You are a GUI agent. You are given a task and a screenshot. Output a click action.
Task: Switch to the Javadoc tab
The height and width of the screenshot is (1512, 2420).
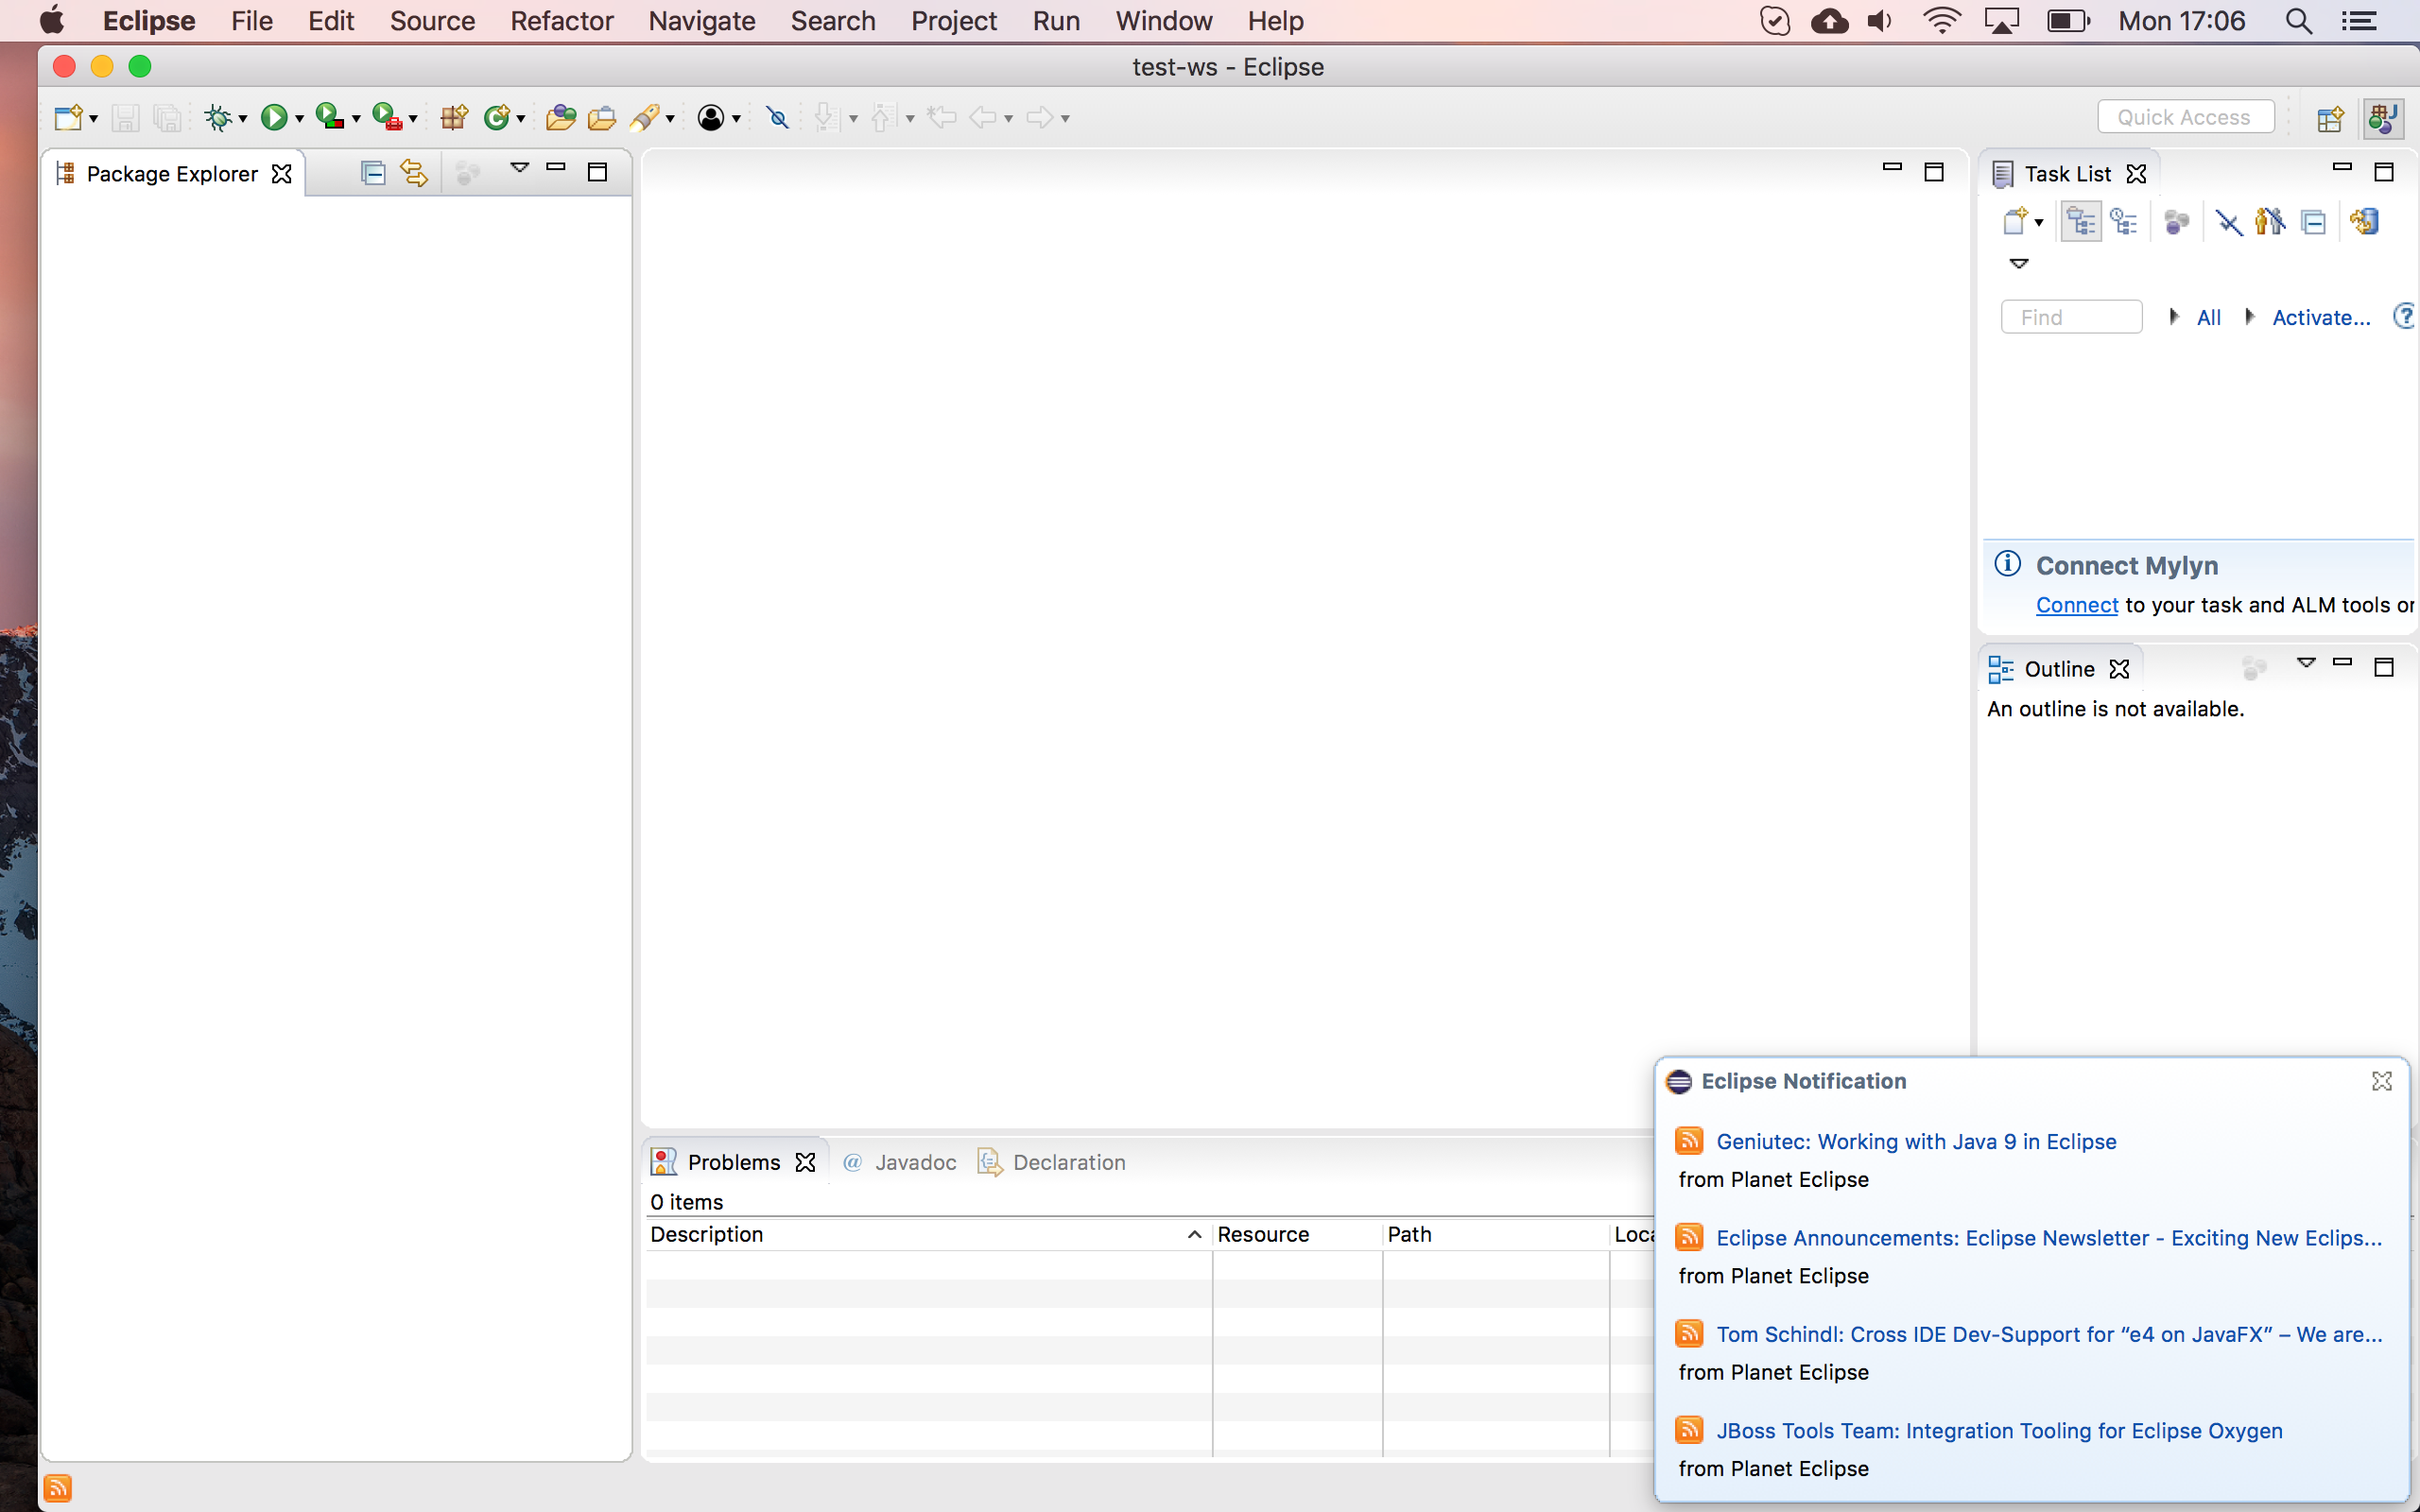[x=900, y=1162]
